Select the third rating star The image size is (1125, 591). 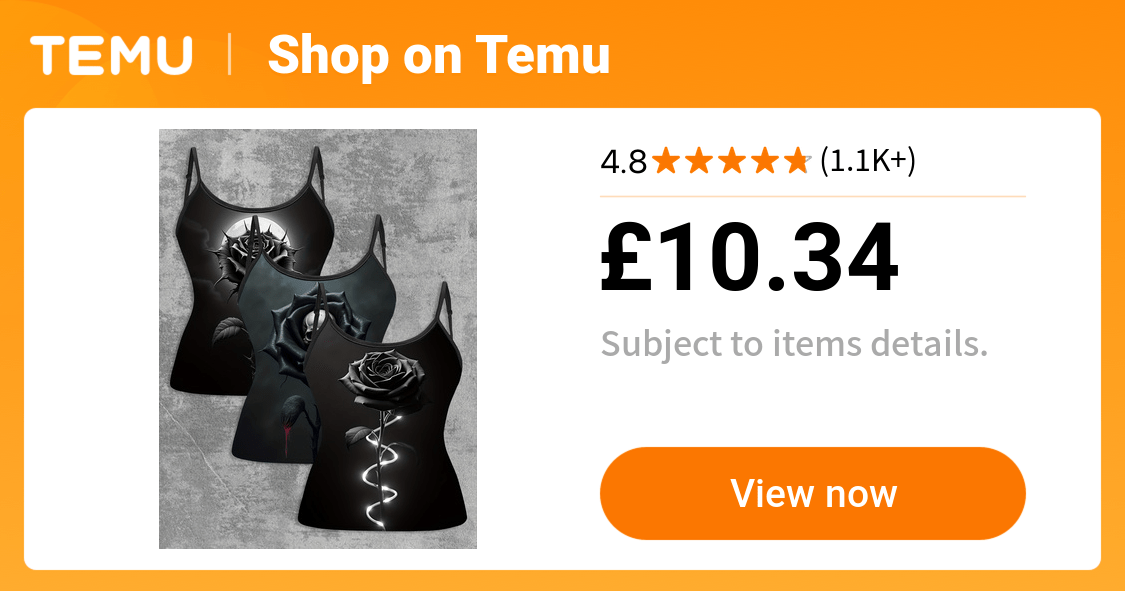[732, 161]
